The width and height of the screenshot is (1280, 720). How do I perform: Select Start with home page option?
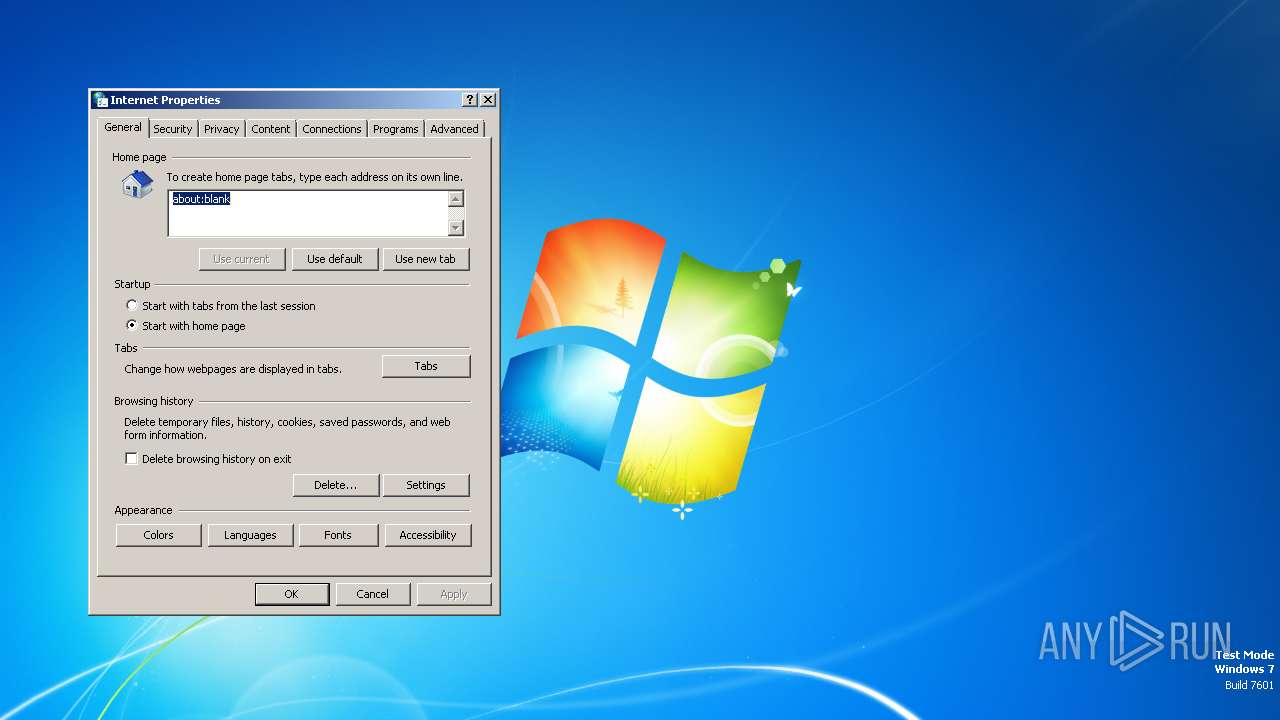132,326
